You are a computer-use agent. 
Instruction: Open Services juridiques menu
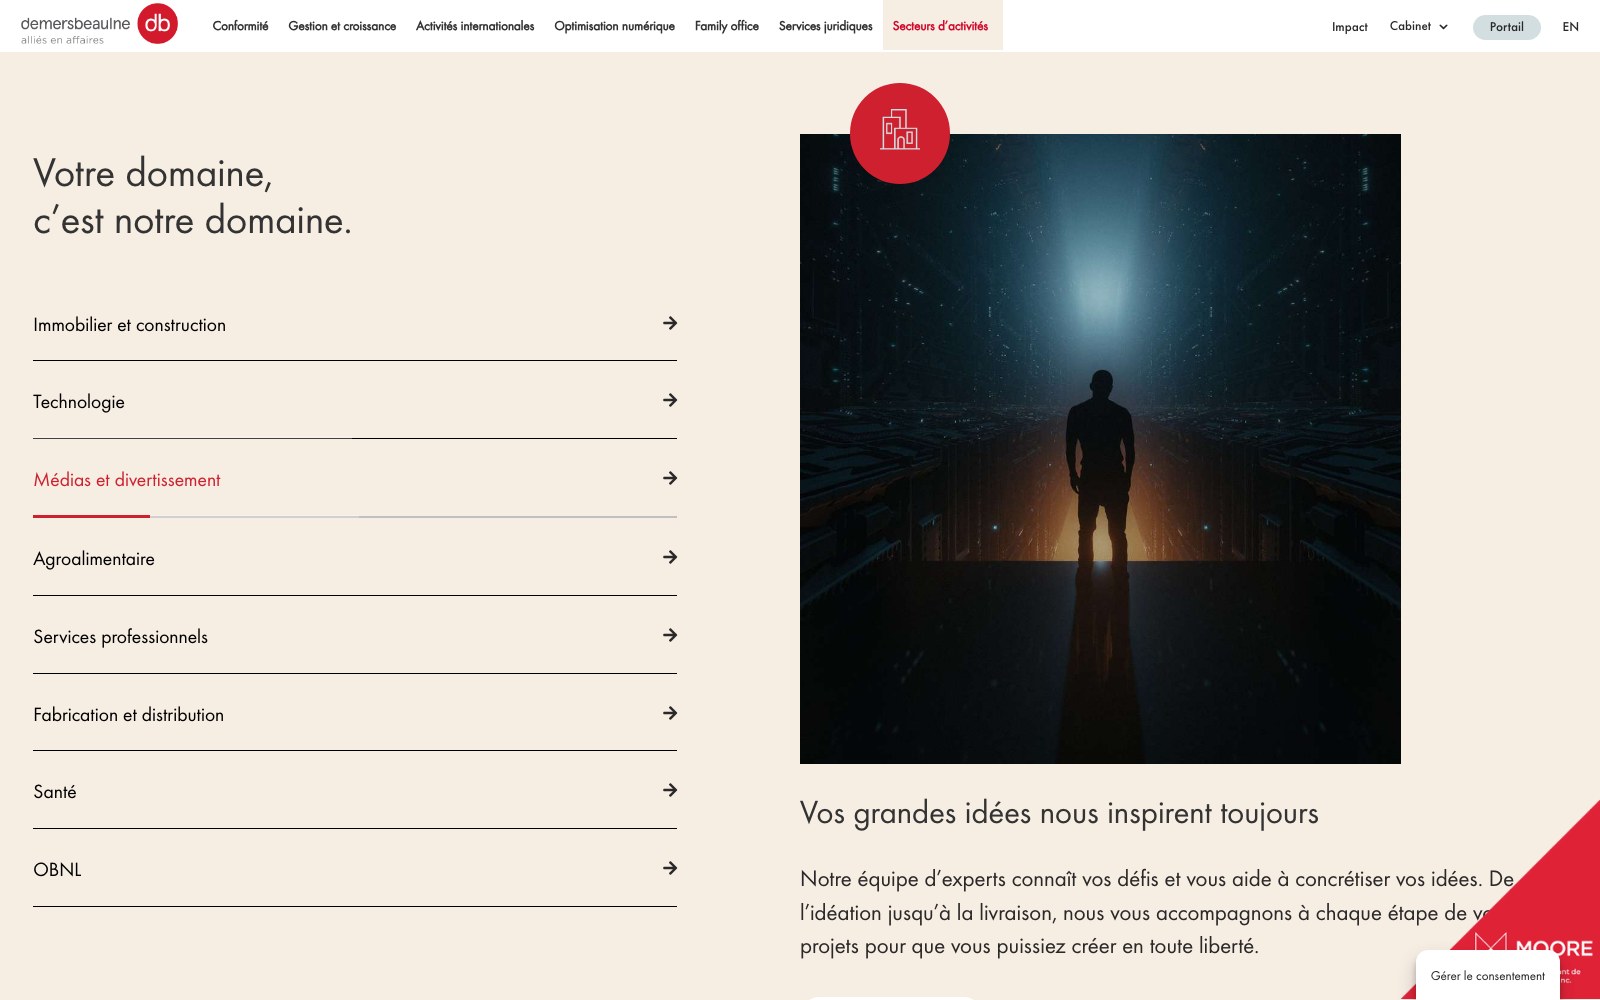pyautogui.click(x=825, y=26)
